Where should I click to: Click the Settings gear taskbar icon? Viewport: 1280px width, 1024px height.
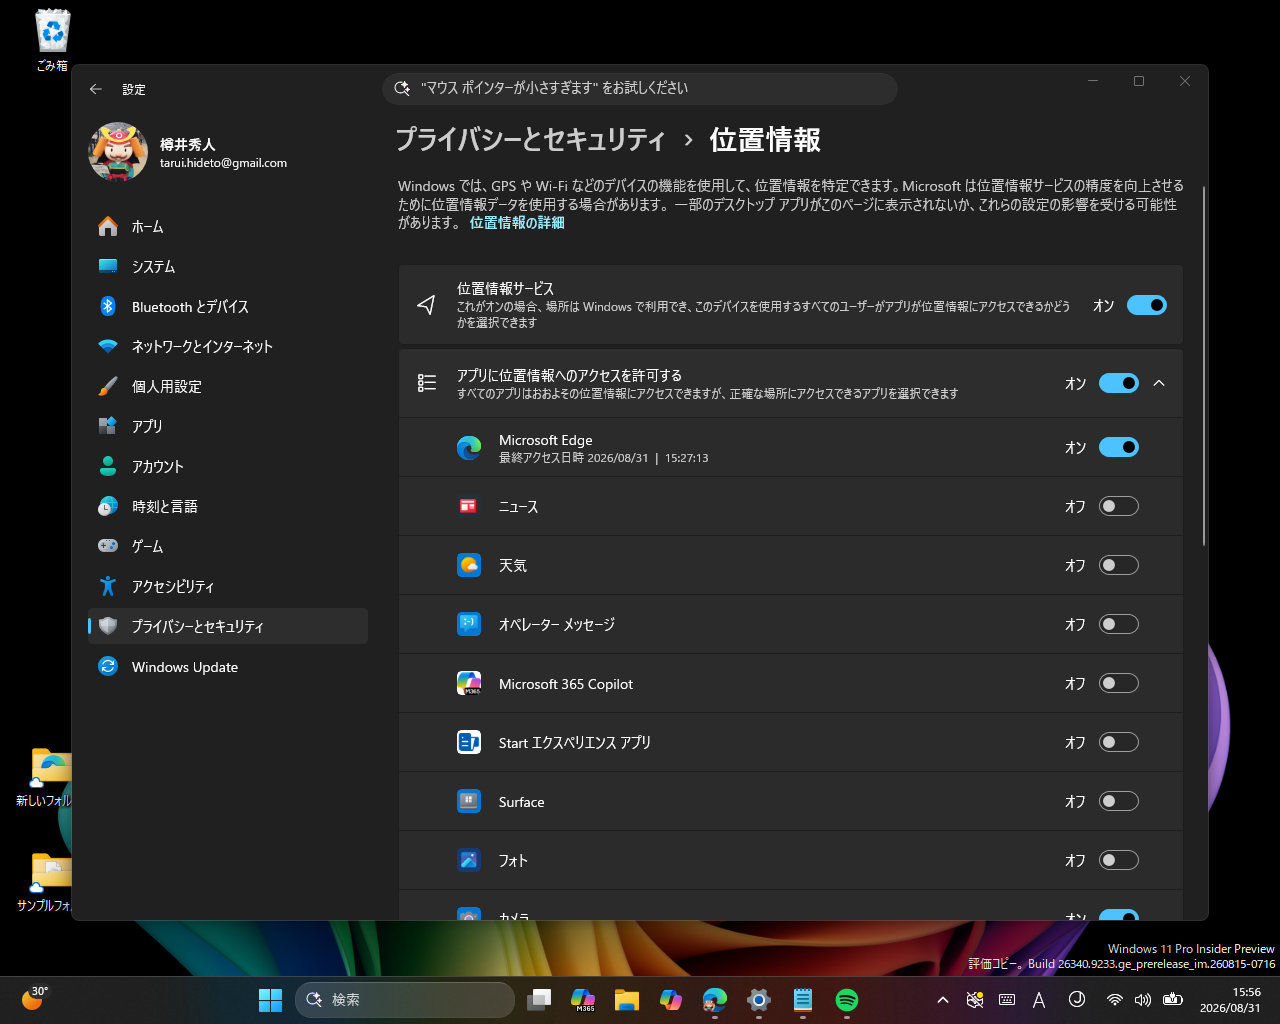[x=759, y=1000]
